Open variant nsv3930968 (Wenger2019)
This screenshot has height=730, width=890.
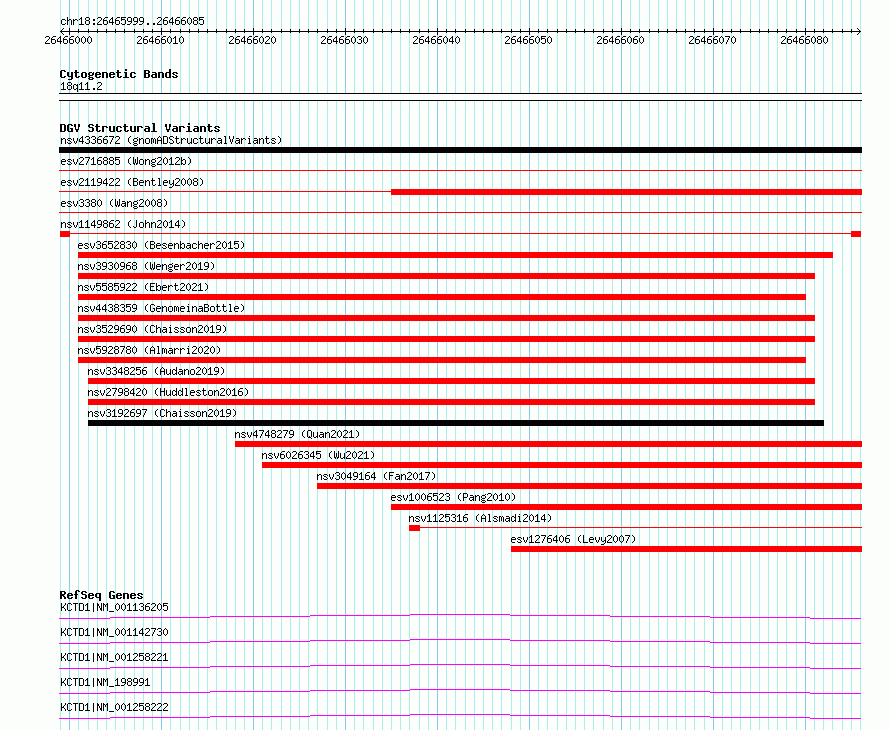tap(146, 266)
